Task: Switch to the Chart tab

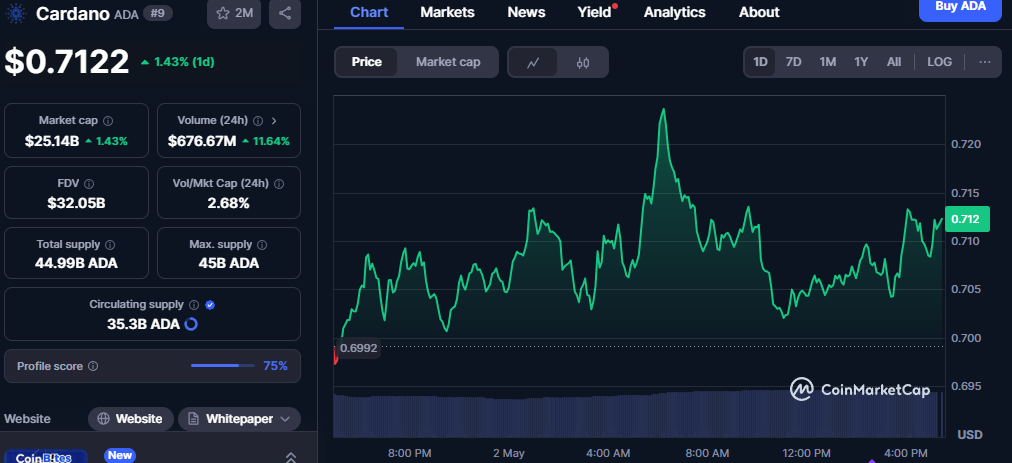Action: coord(369,12)
